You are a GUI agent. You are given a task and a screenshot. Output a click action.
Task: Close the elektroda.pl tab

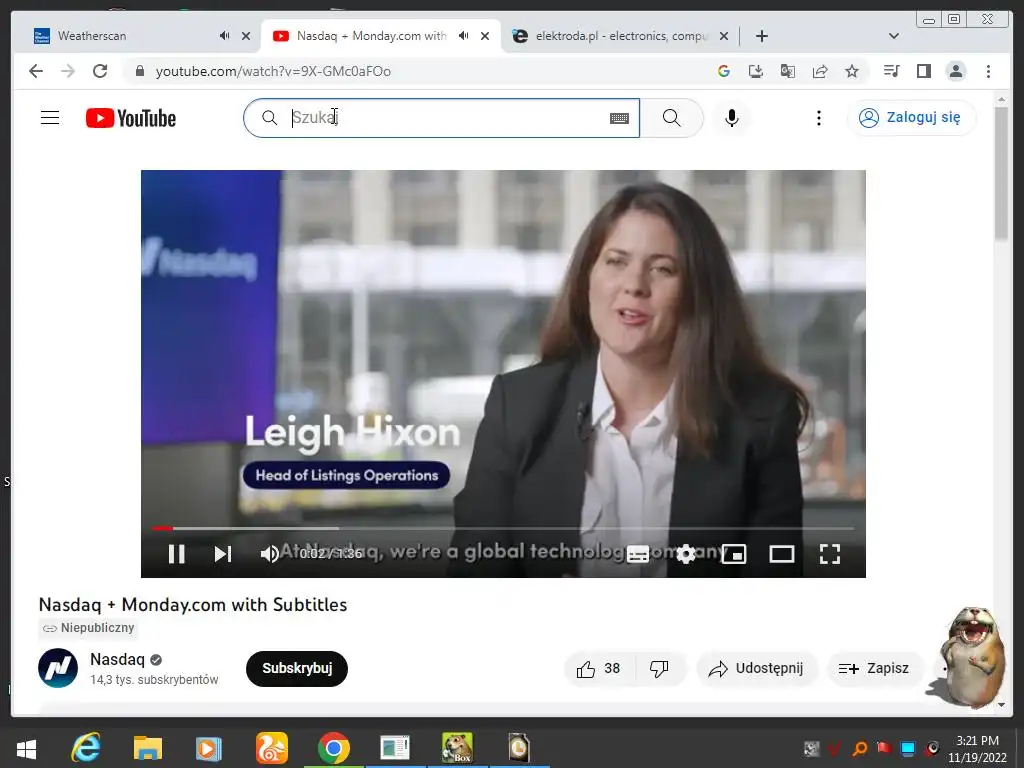point(724,36)
